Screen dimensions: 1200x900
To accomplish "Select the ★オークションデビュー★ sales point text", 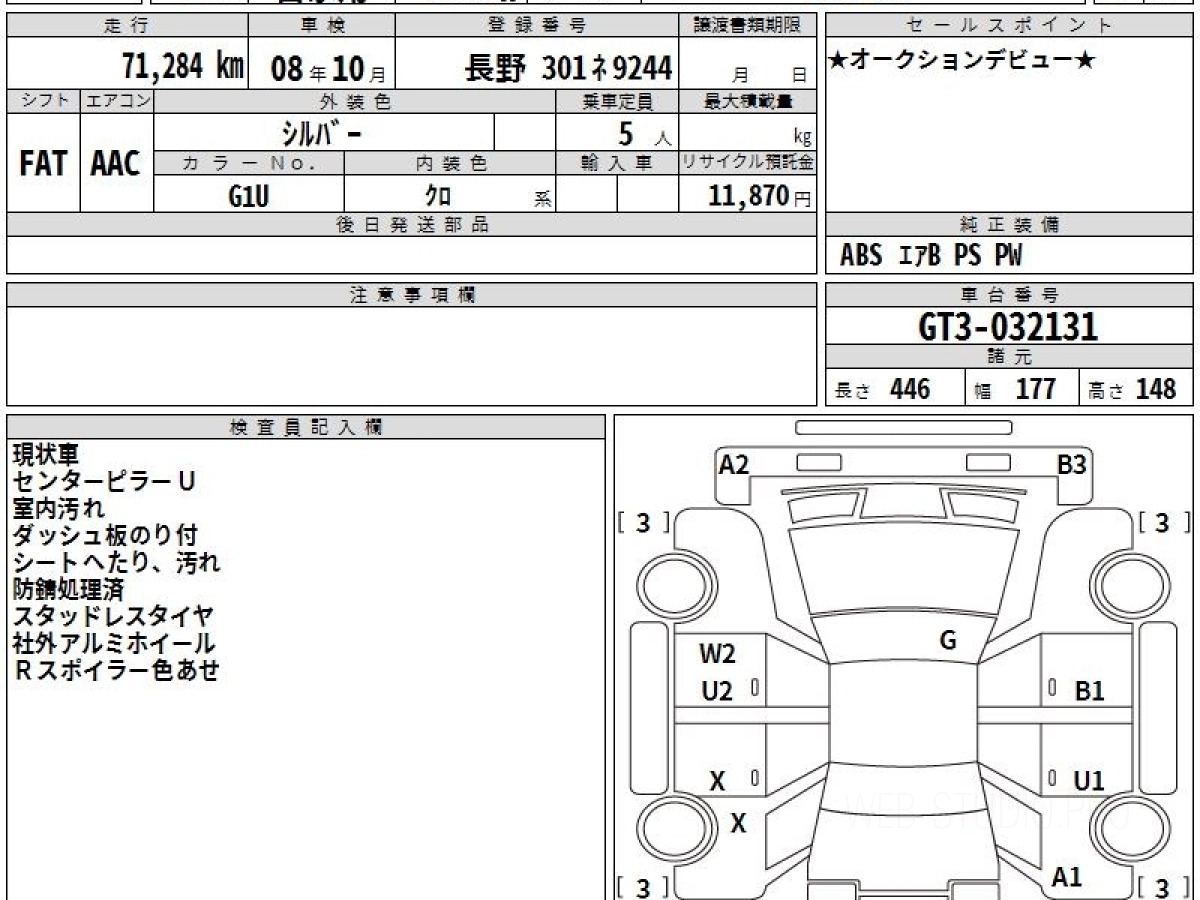I will coord(962,60).
